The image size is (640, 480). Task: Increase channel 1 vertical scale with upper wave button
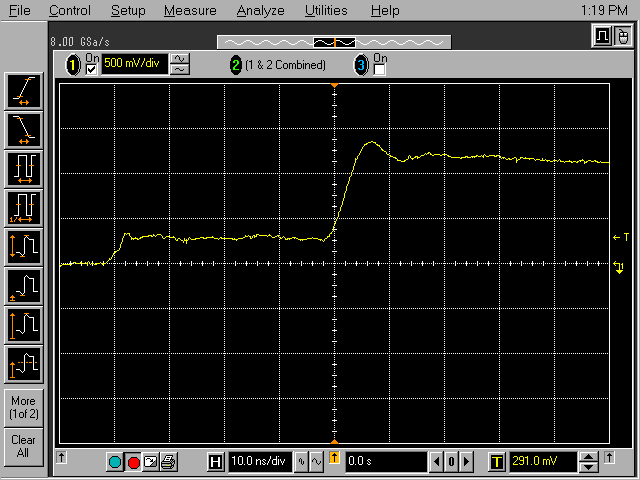click(180, 59)
